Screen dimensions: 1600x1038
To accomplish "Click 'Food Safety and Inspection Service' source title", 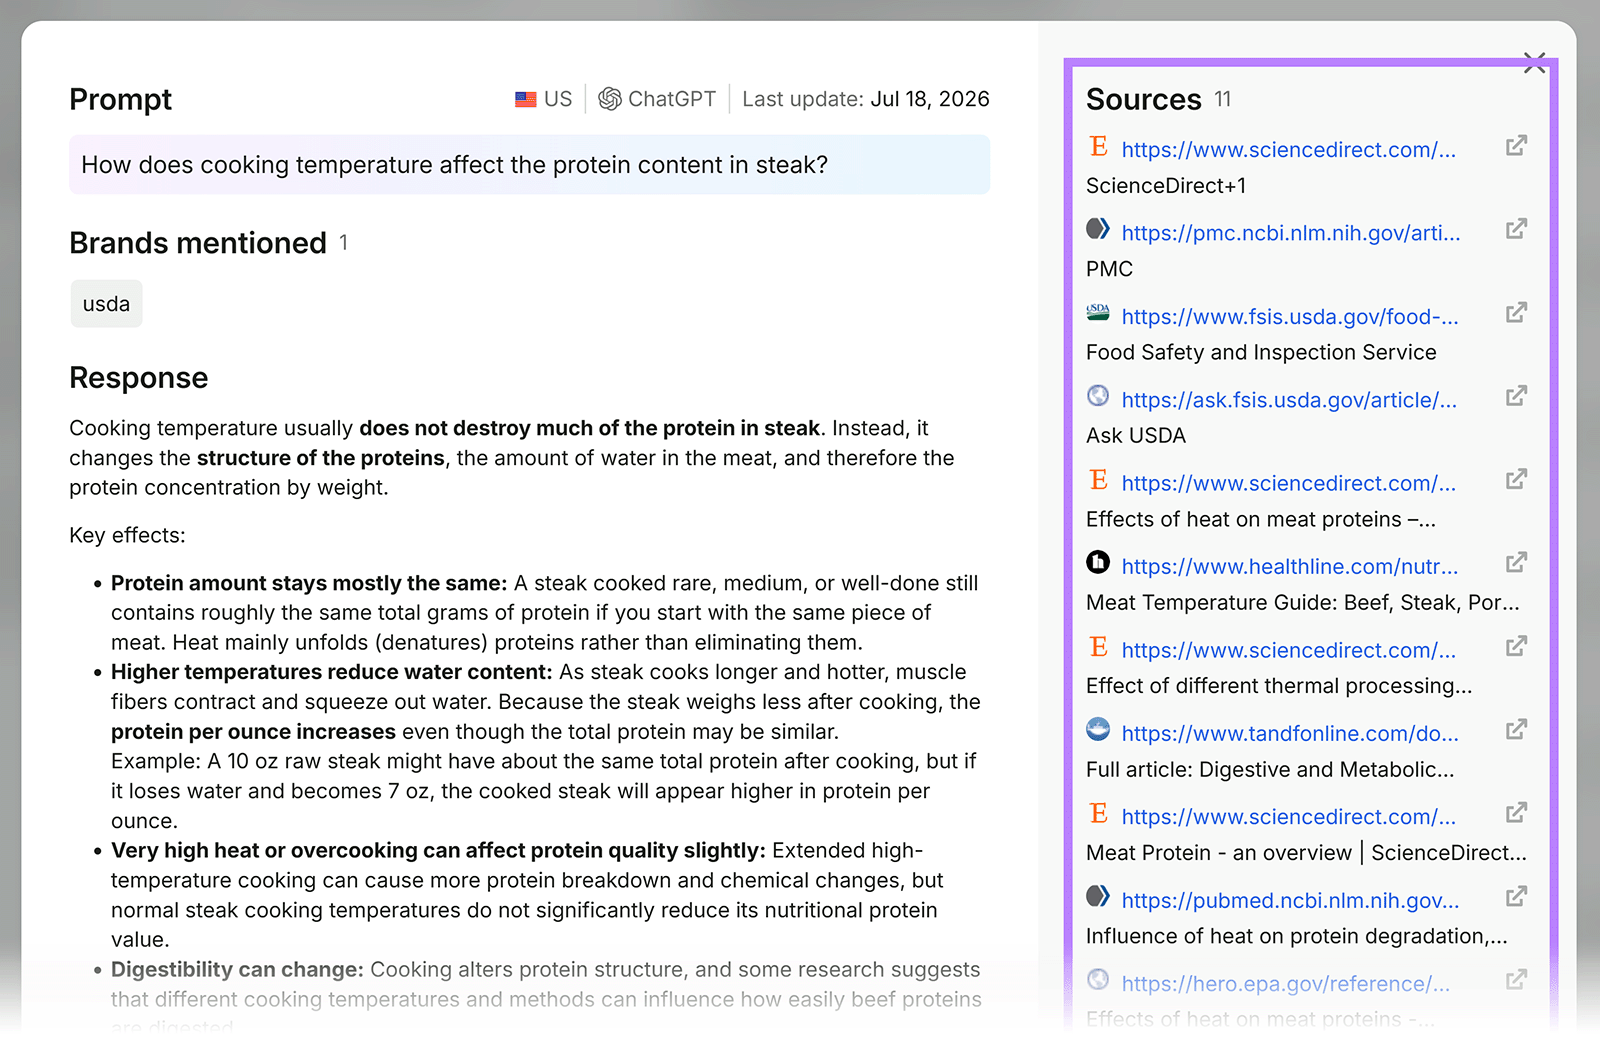I will pyautogui.click(x=1261, y=352).
